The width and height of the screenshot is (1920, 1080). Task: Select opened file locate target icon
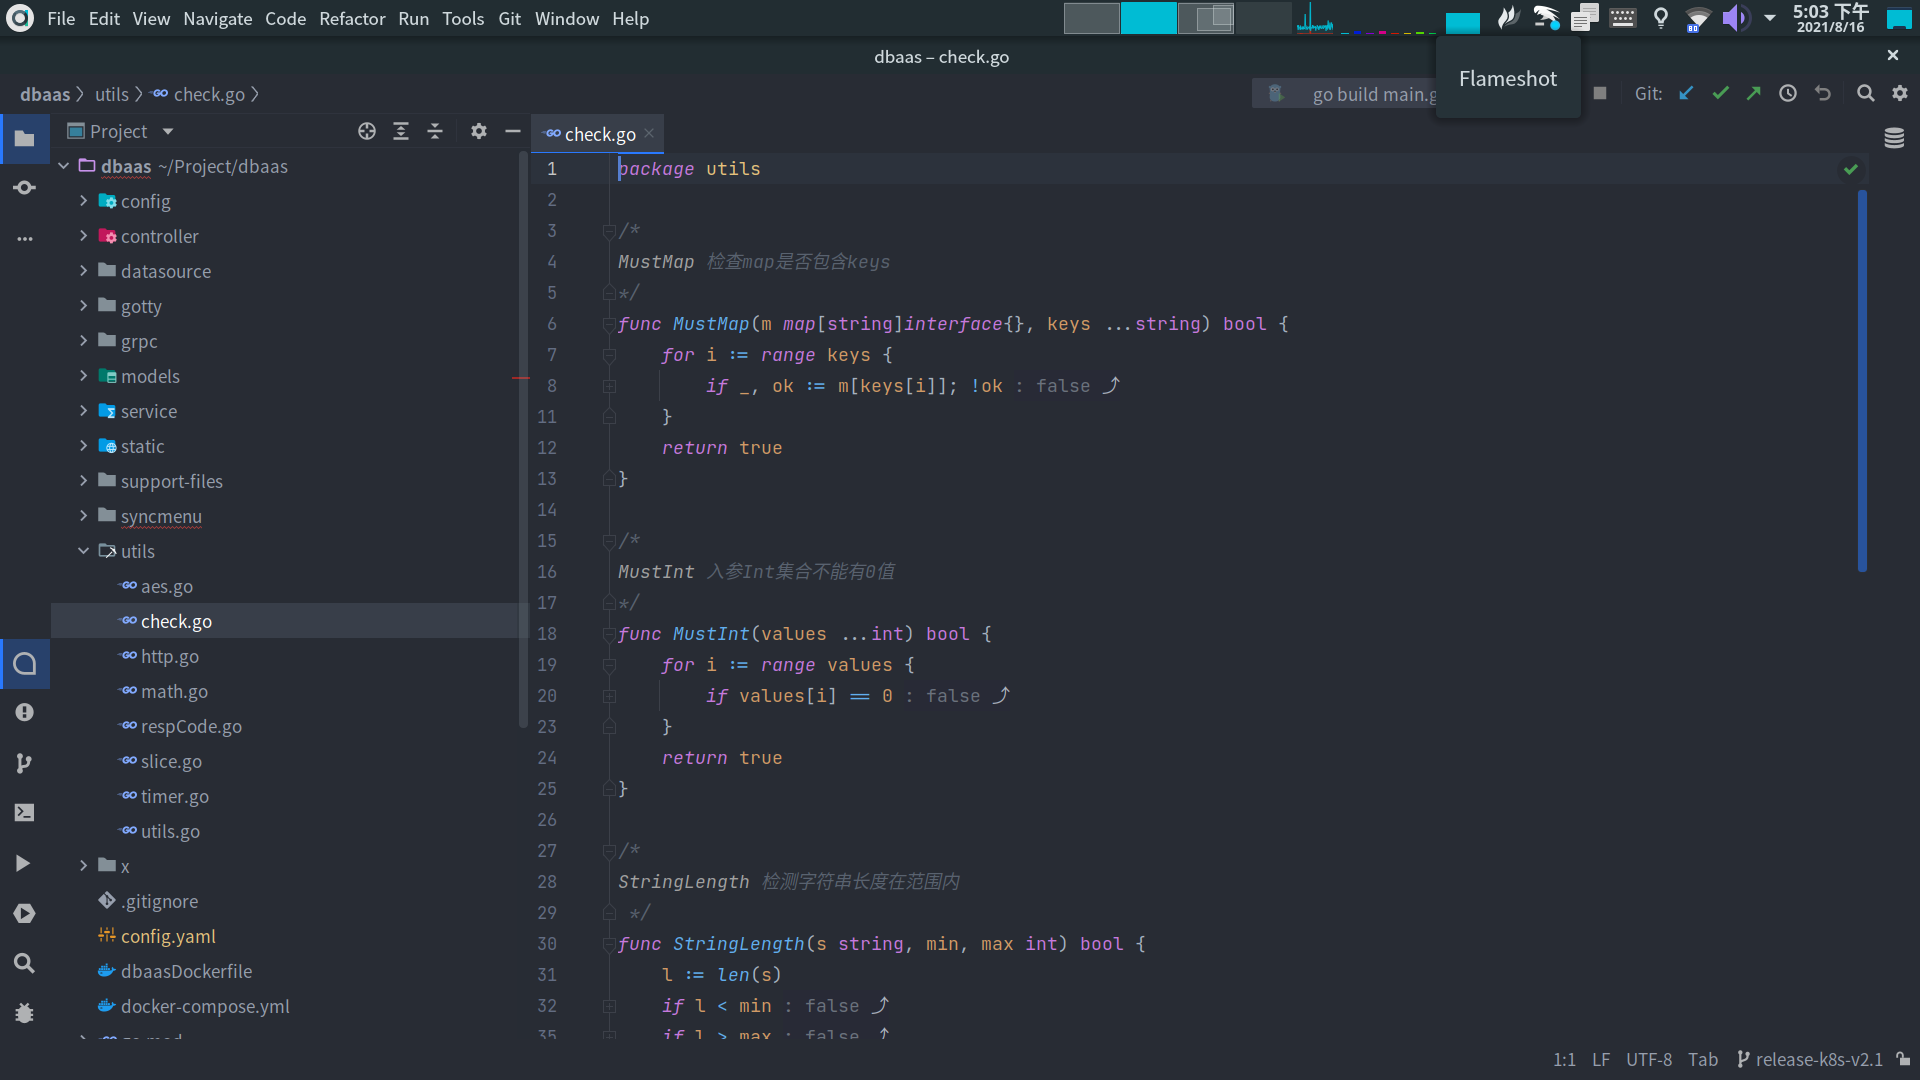(x=367, y=131)
